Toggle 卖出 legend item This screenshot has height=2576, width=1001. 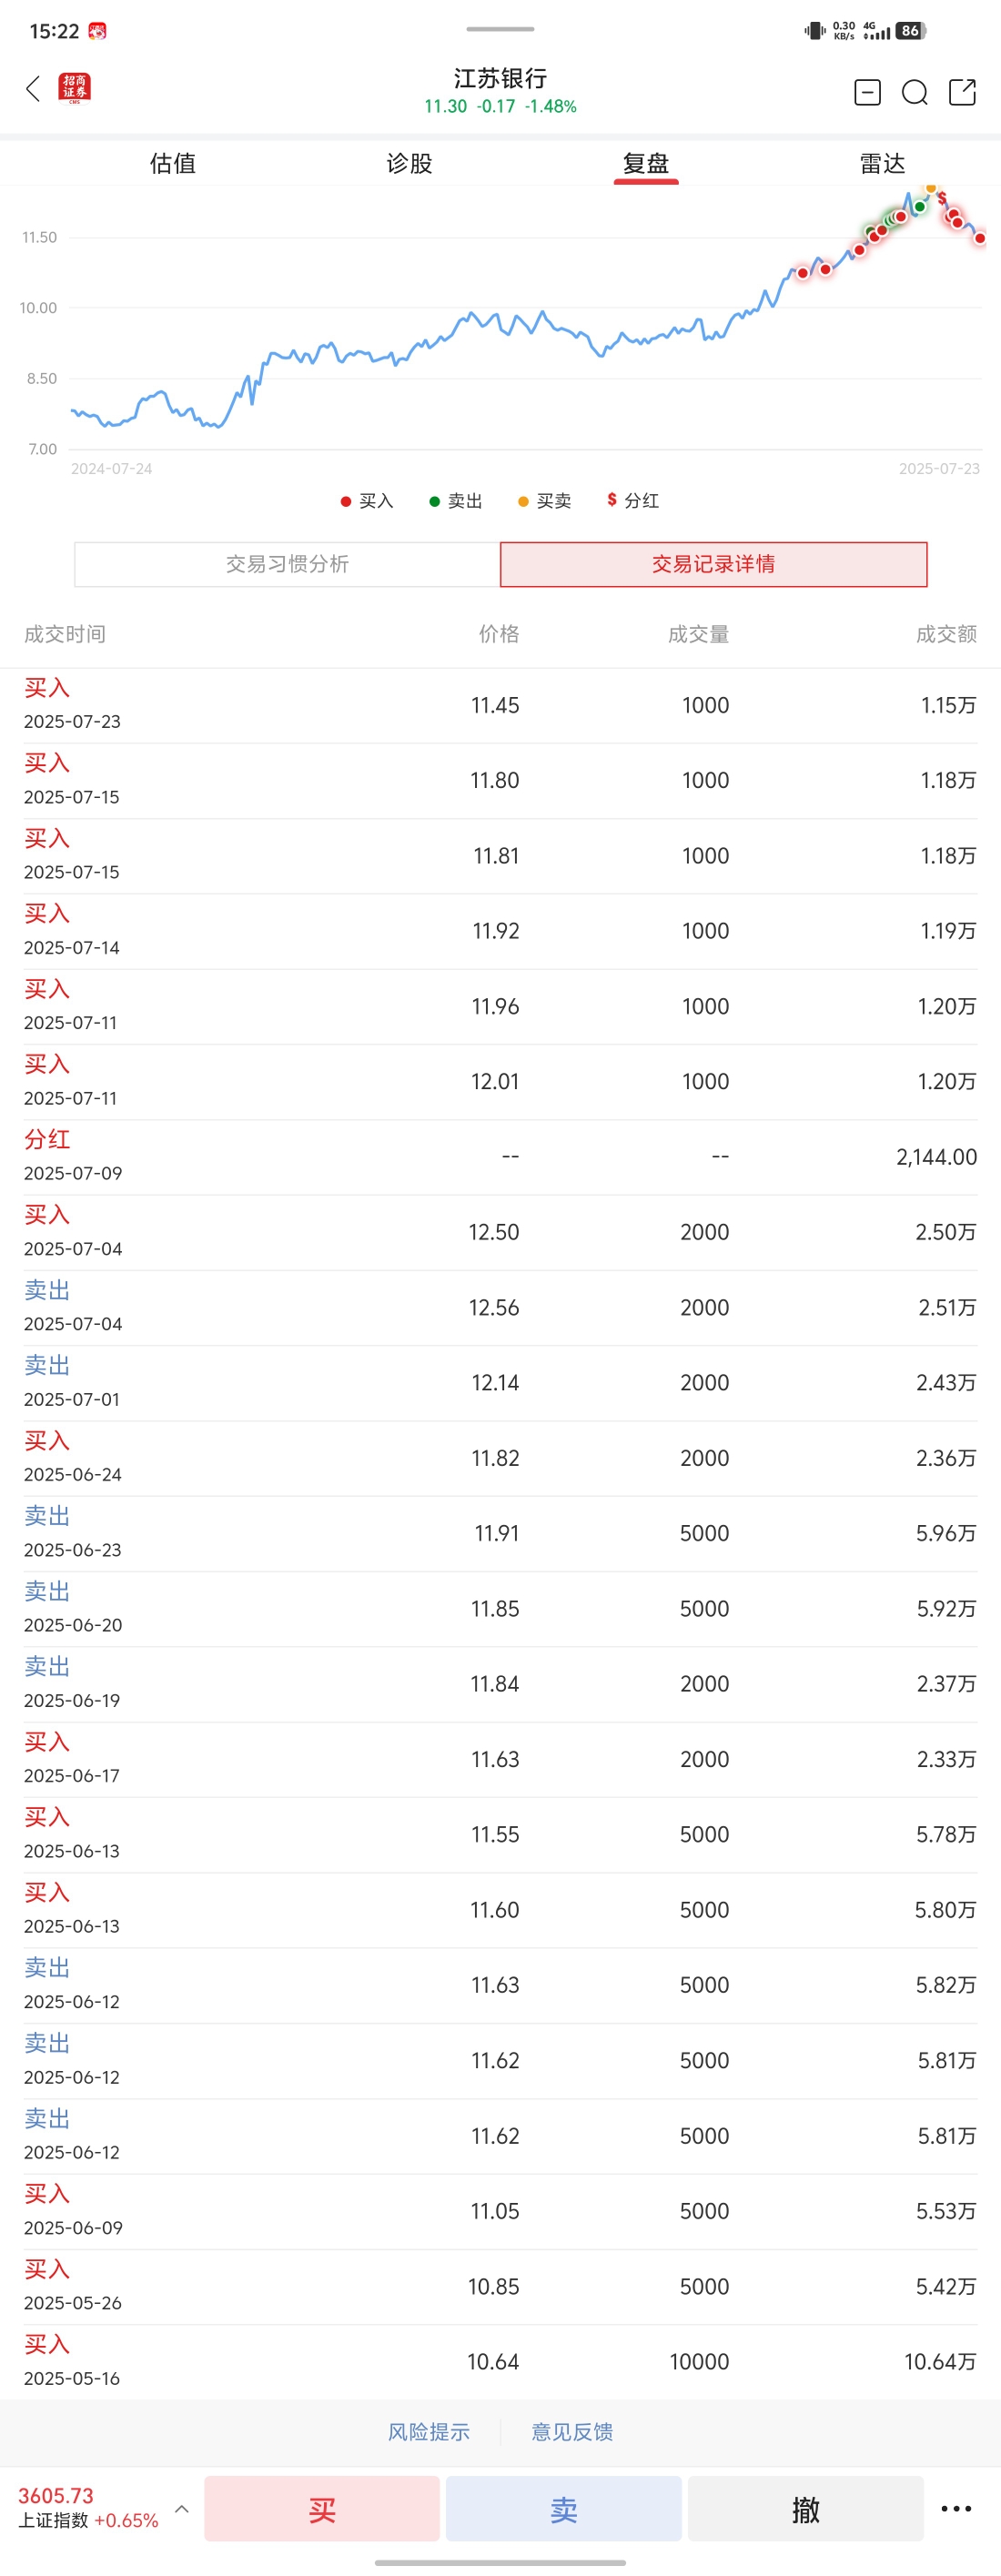456,501
